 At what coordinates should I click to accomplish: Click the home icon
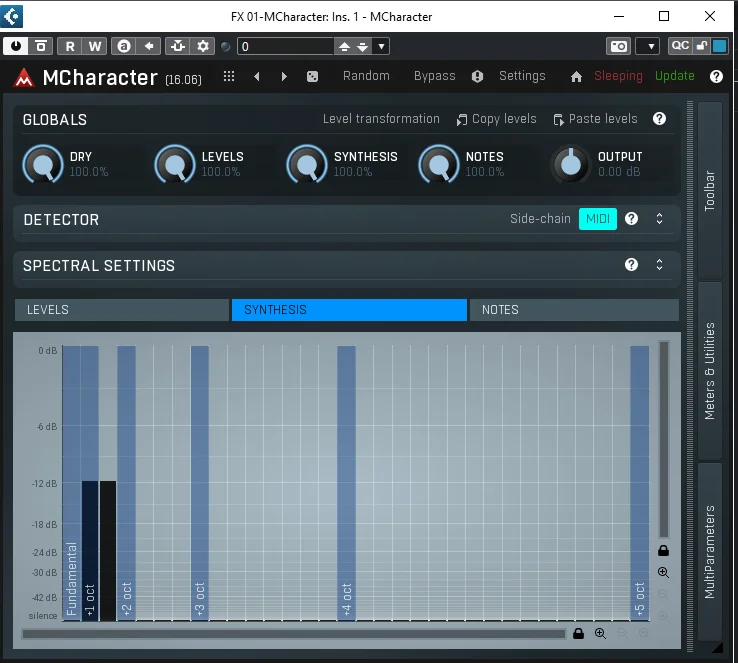(576, 76)
